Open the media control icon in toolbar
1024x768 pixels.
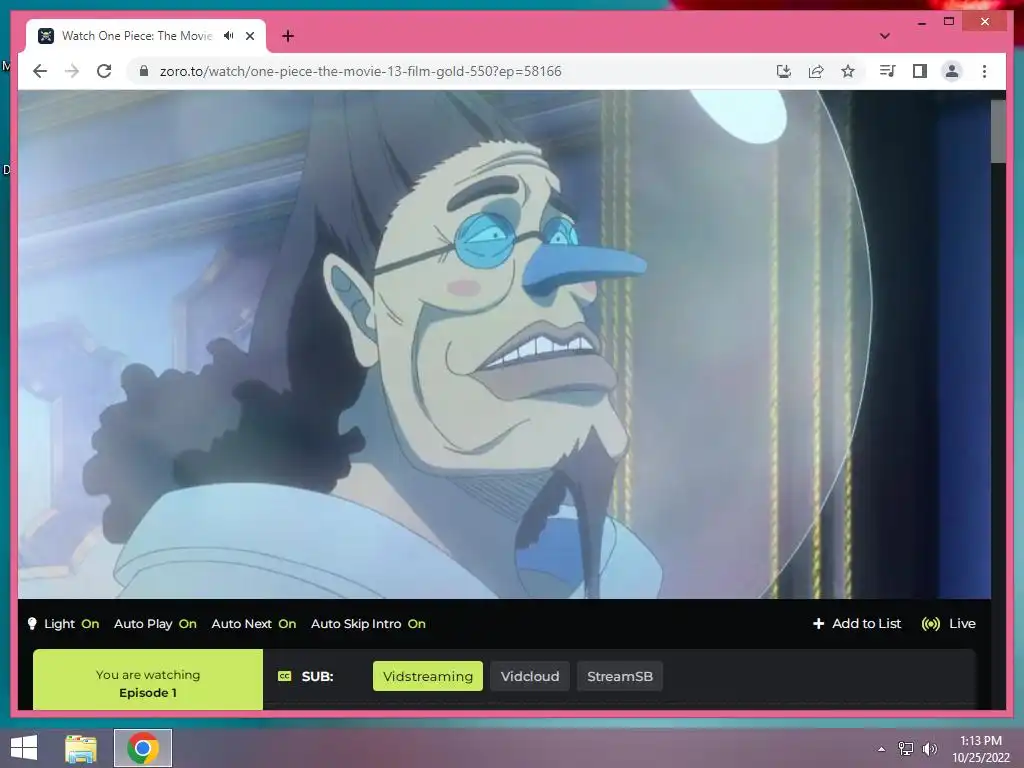point(888,71)
